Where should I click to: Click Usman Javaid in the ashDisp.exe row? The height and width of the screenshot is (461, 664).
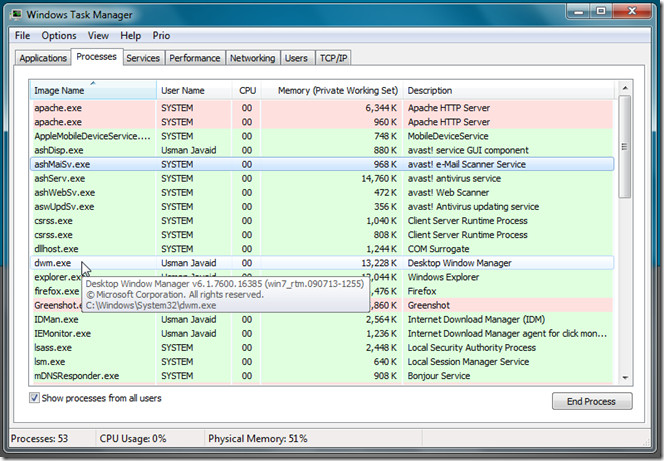click(188, 150)
